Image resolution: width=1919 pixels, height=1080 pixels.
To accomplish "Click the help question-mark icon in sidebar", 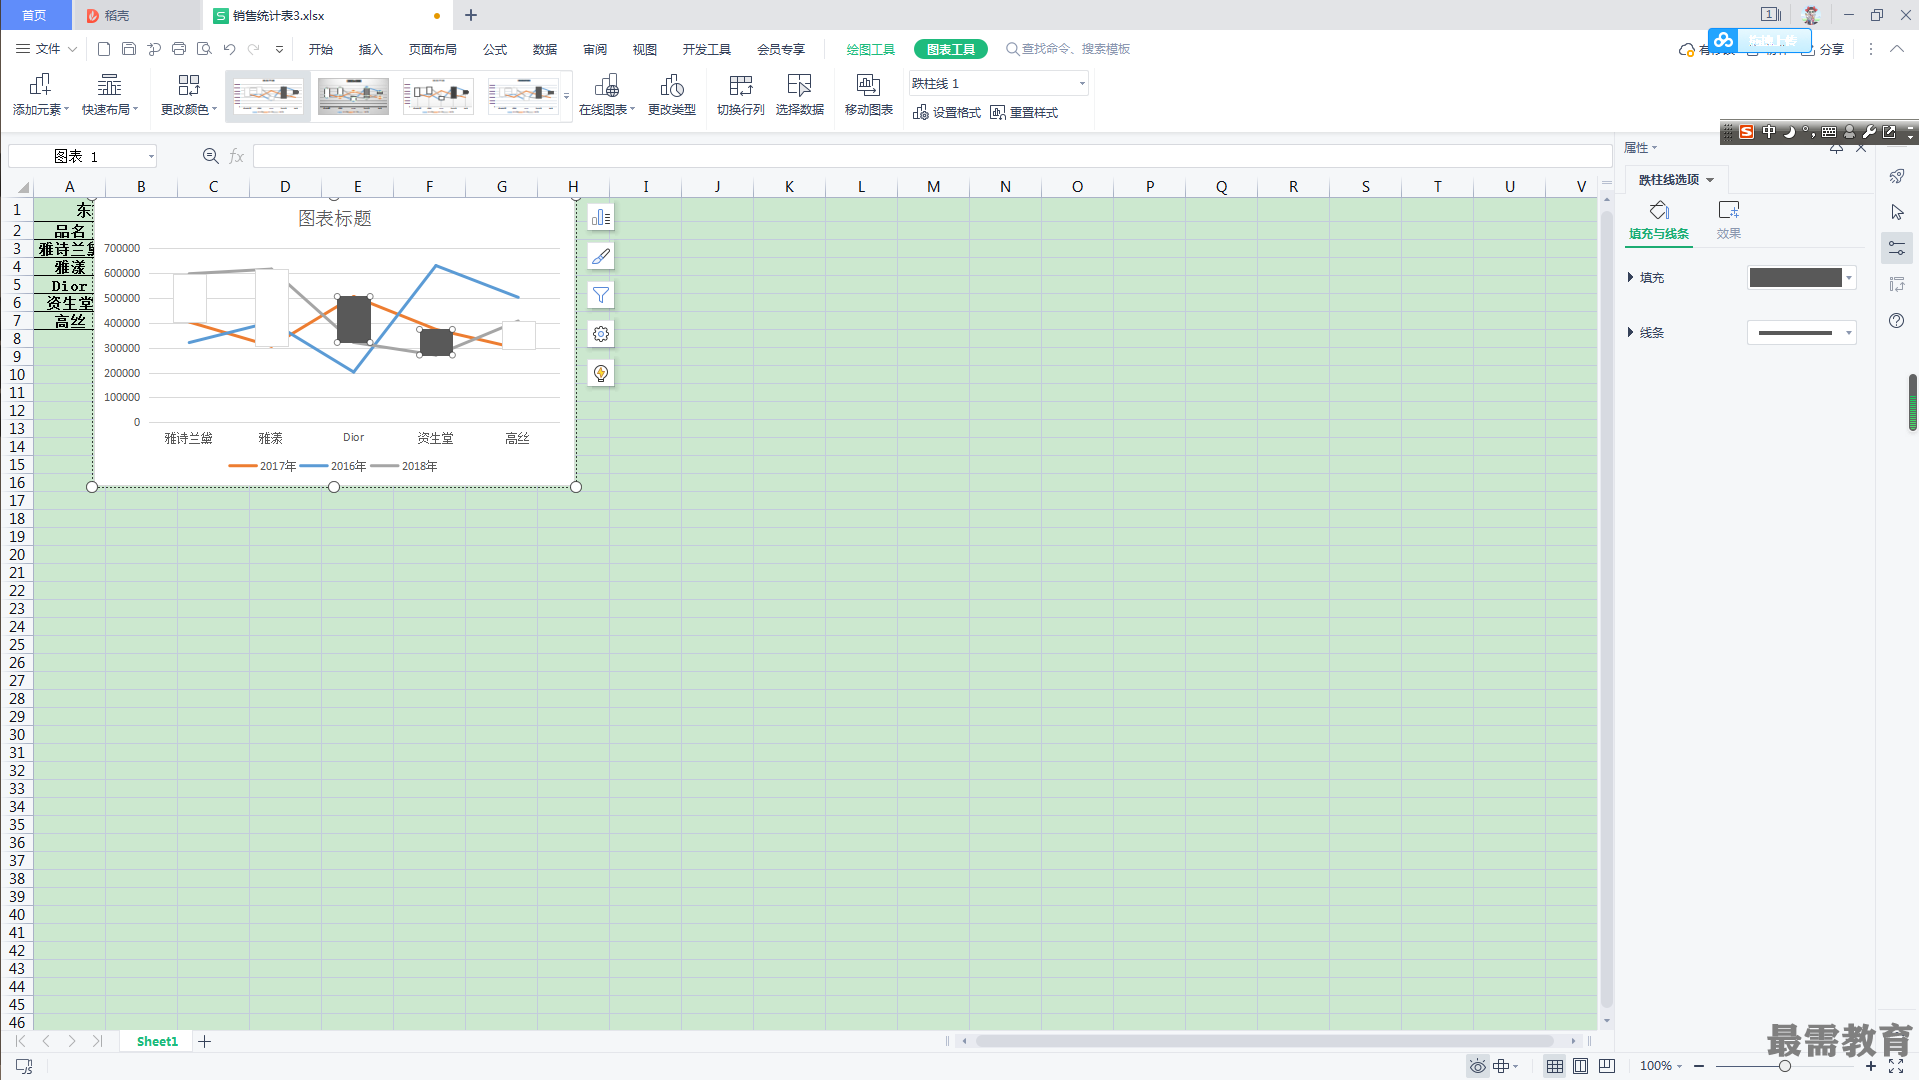I will [1897, 320].
